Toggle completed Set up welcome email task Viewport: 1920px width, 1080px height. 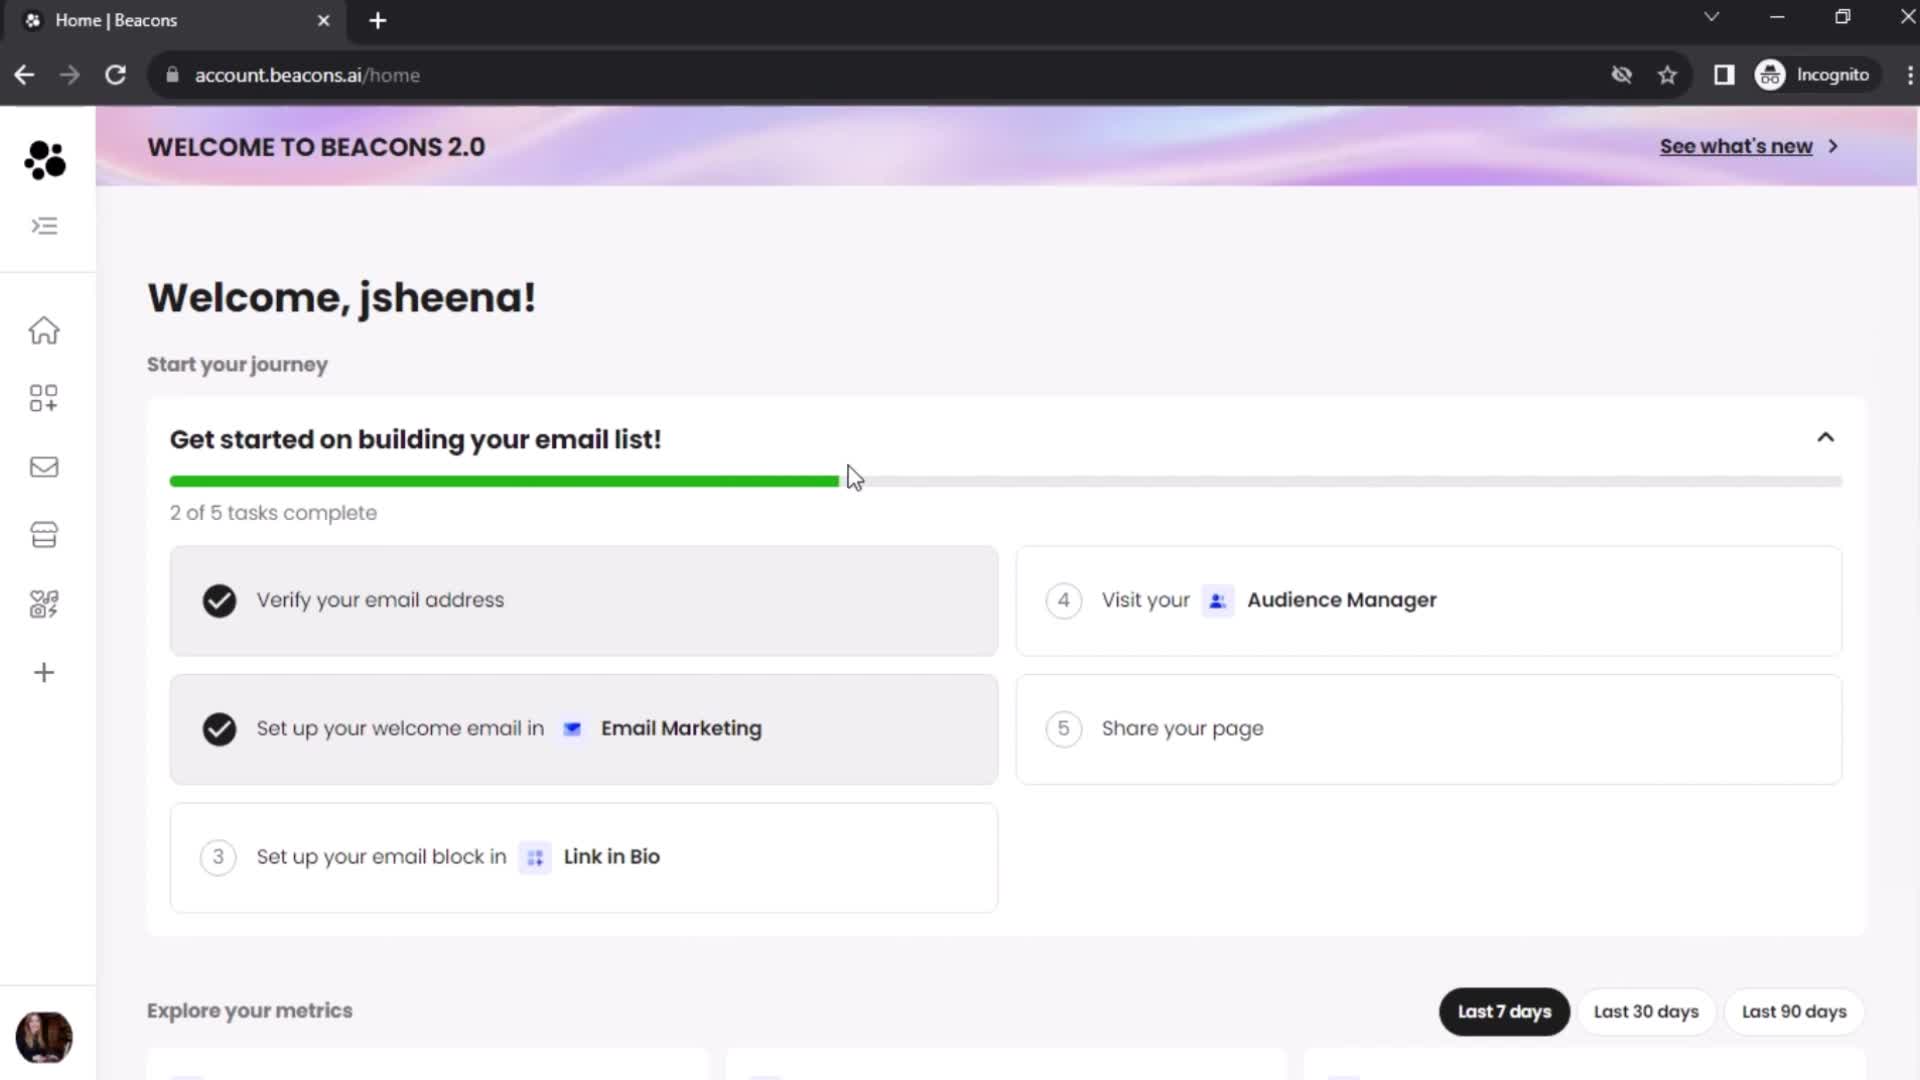click(x=219, y=728)
